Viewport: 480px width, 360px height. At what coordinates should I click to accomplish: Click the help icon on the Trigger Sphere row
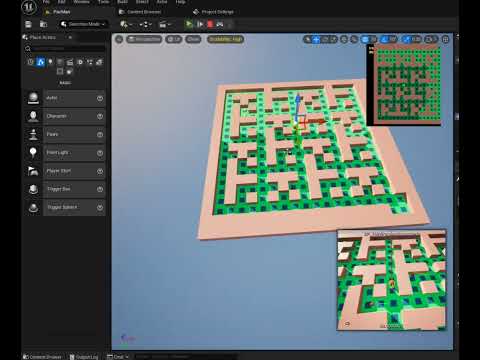[x=100, y=208]
